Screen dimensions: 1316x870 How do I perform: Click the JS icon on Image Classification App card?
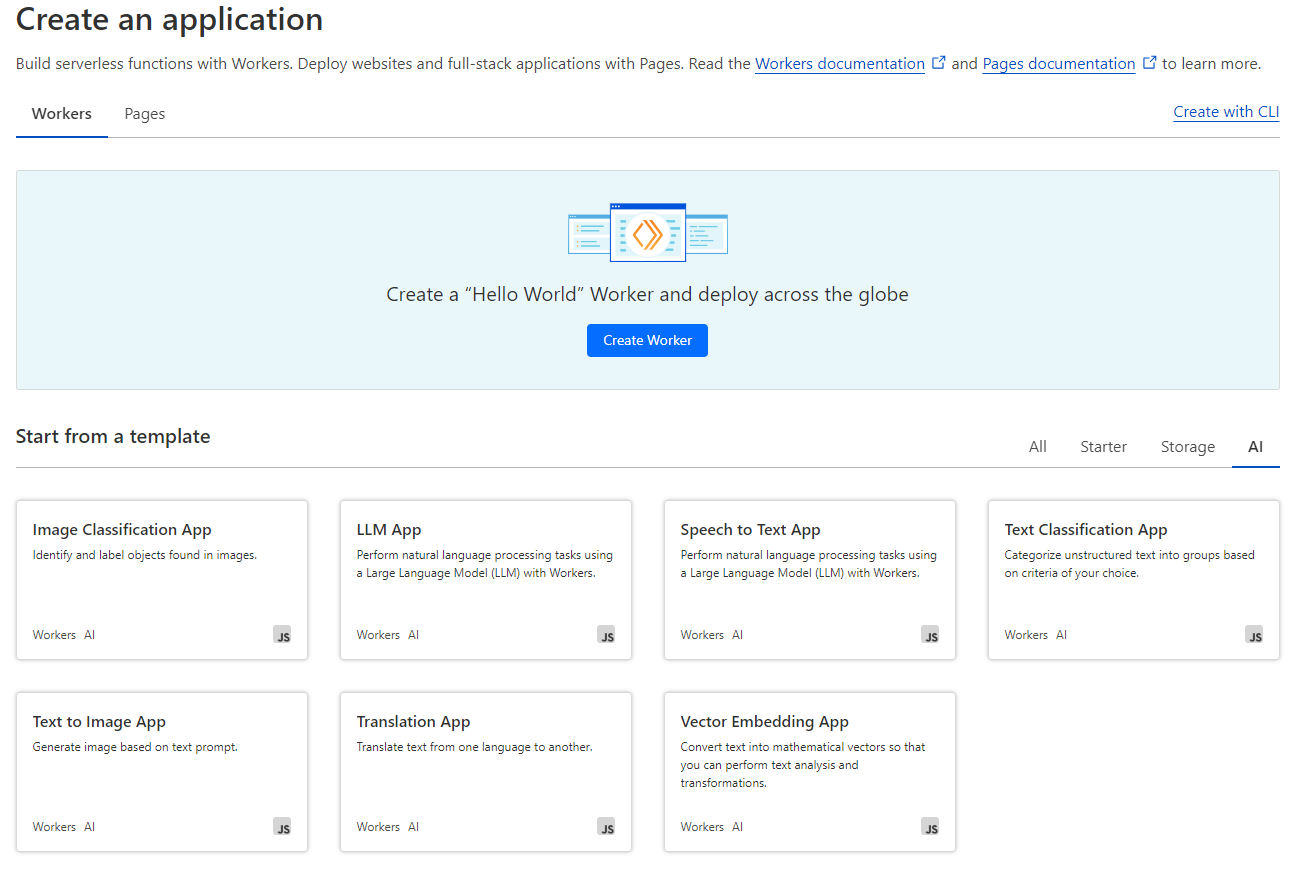click(282, 635)
